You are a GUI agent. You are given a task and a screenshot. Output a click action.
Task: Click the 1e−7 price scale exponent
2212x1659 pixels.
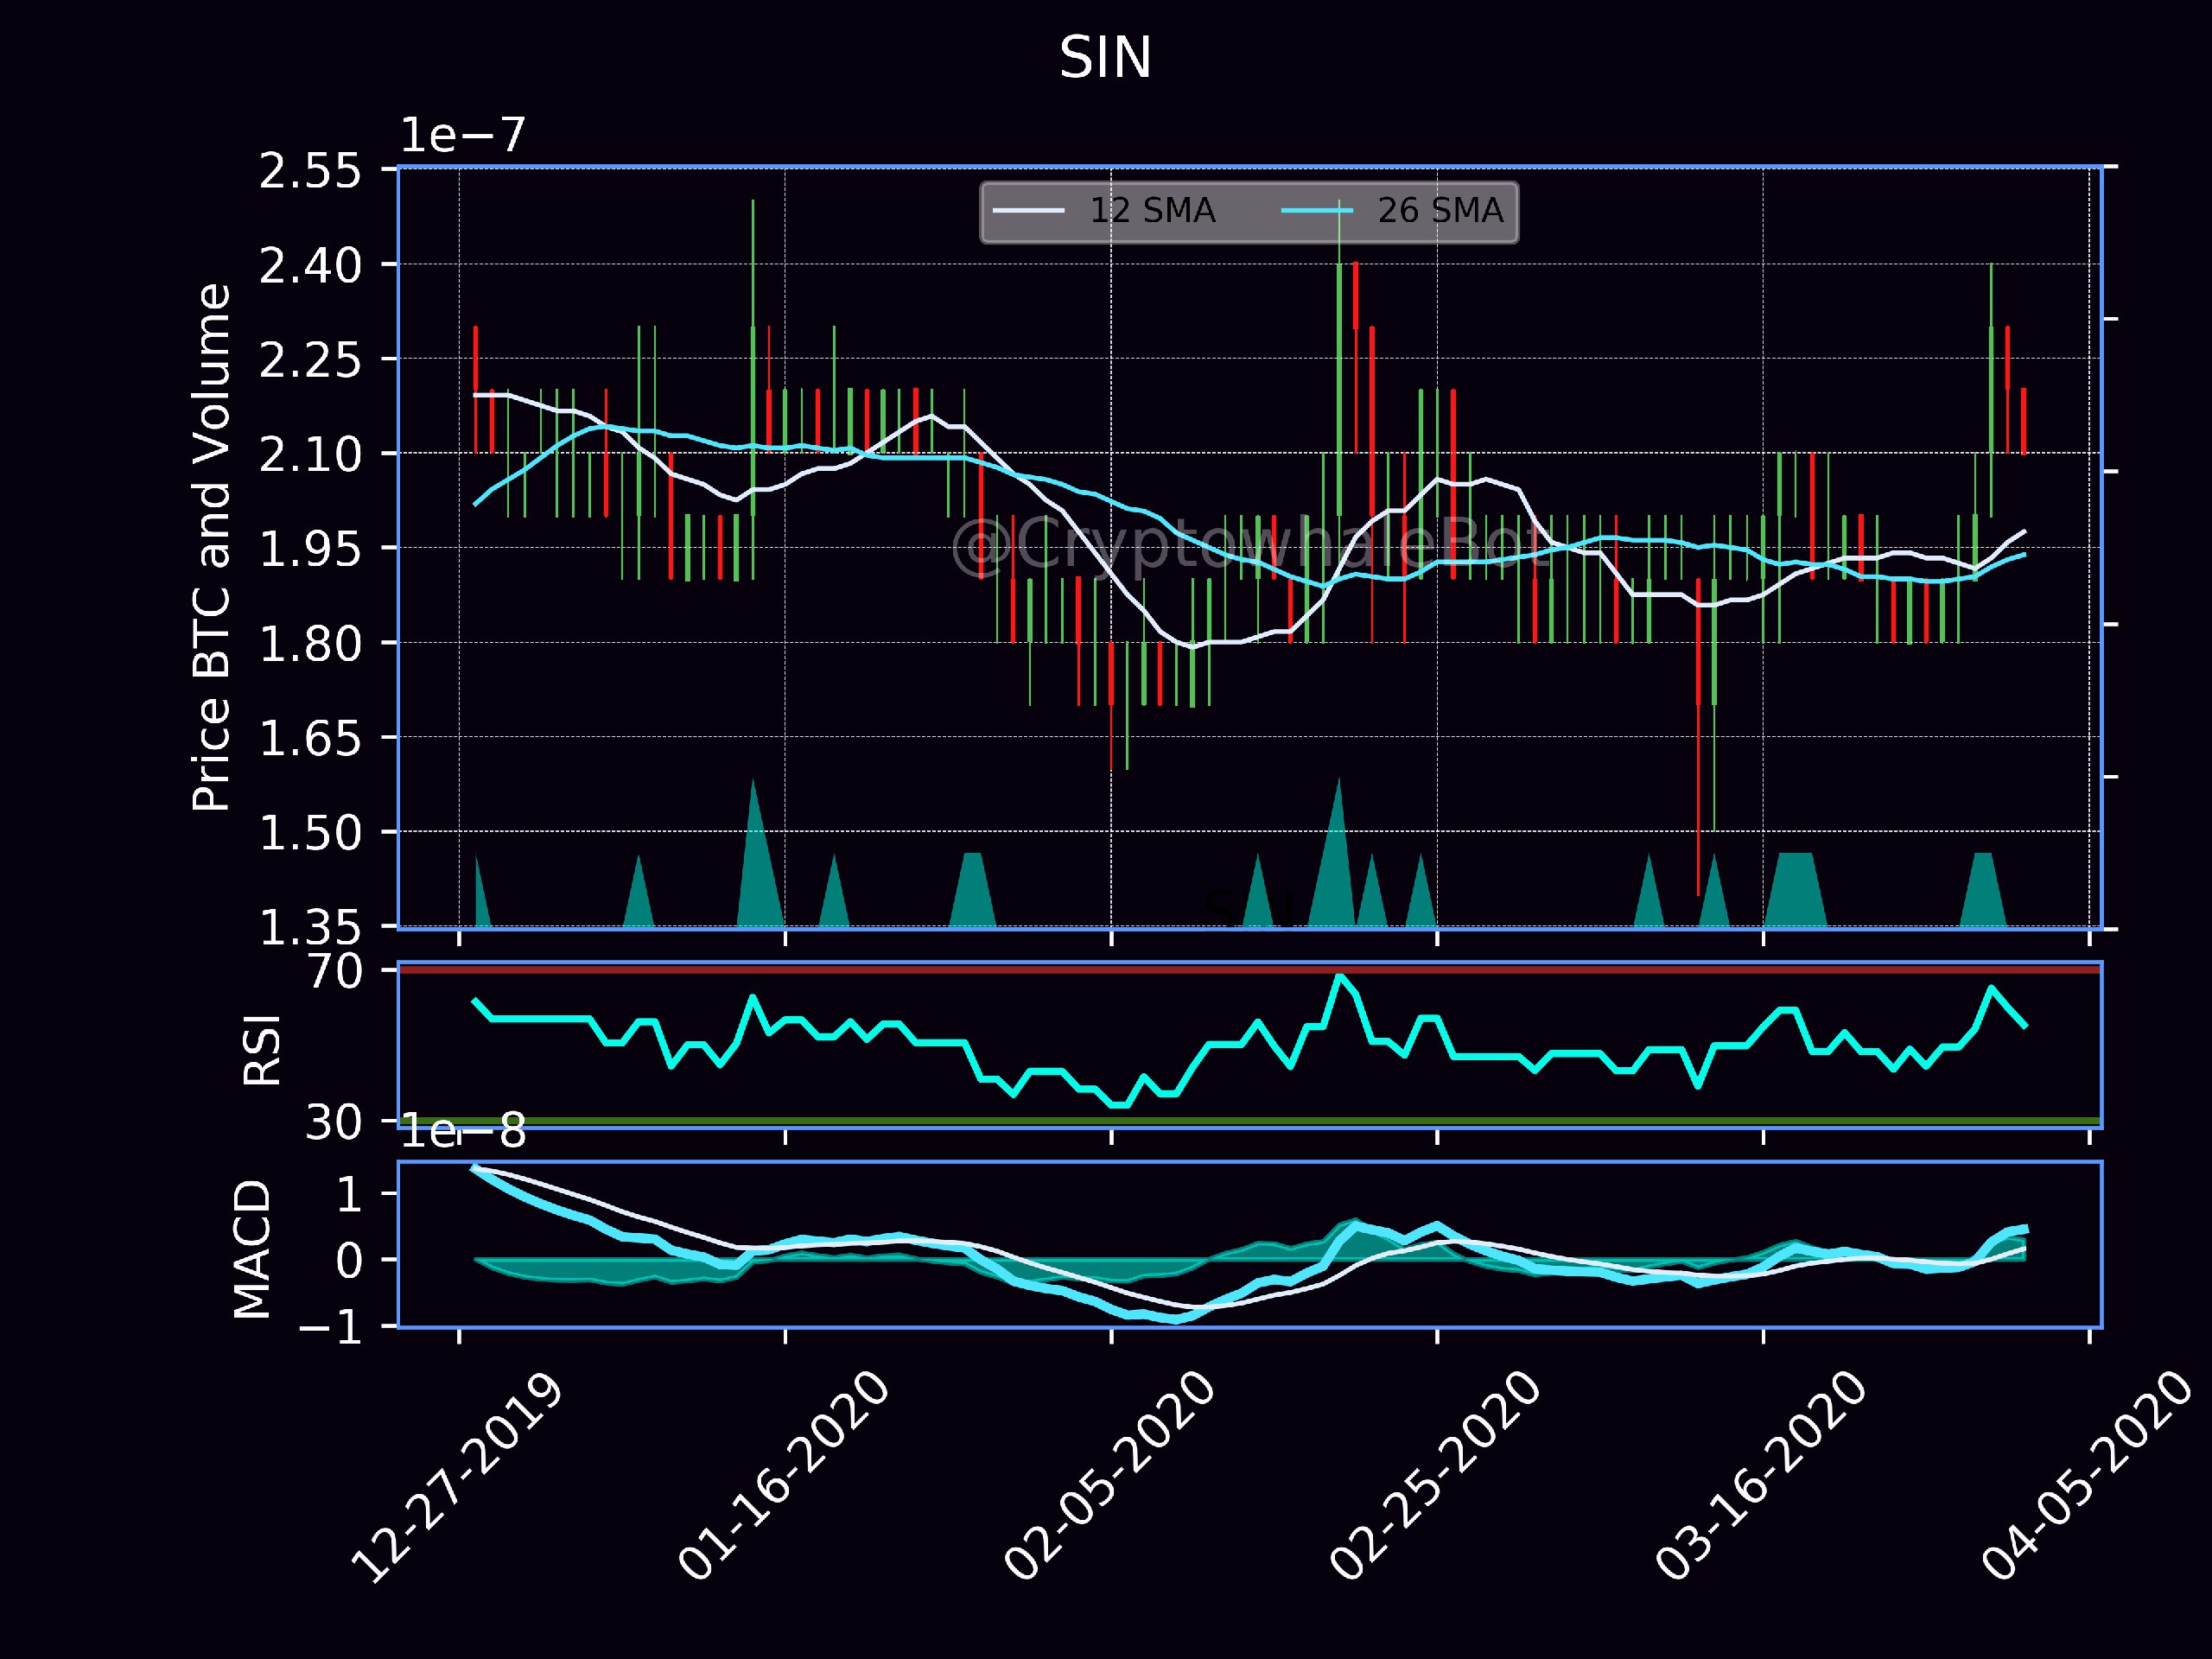pos(462,135)
